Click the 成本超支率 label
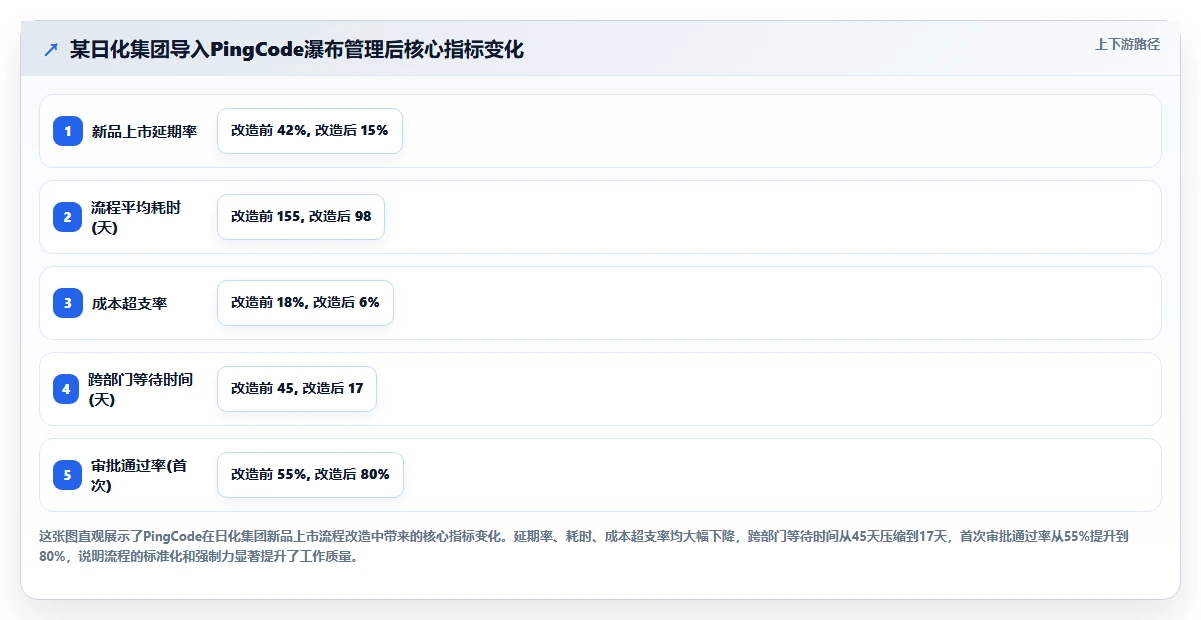The height and width of the screenshot is (620, 1201). coord(129,303)
